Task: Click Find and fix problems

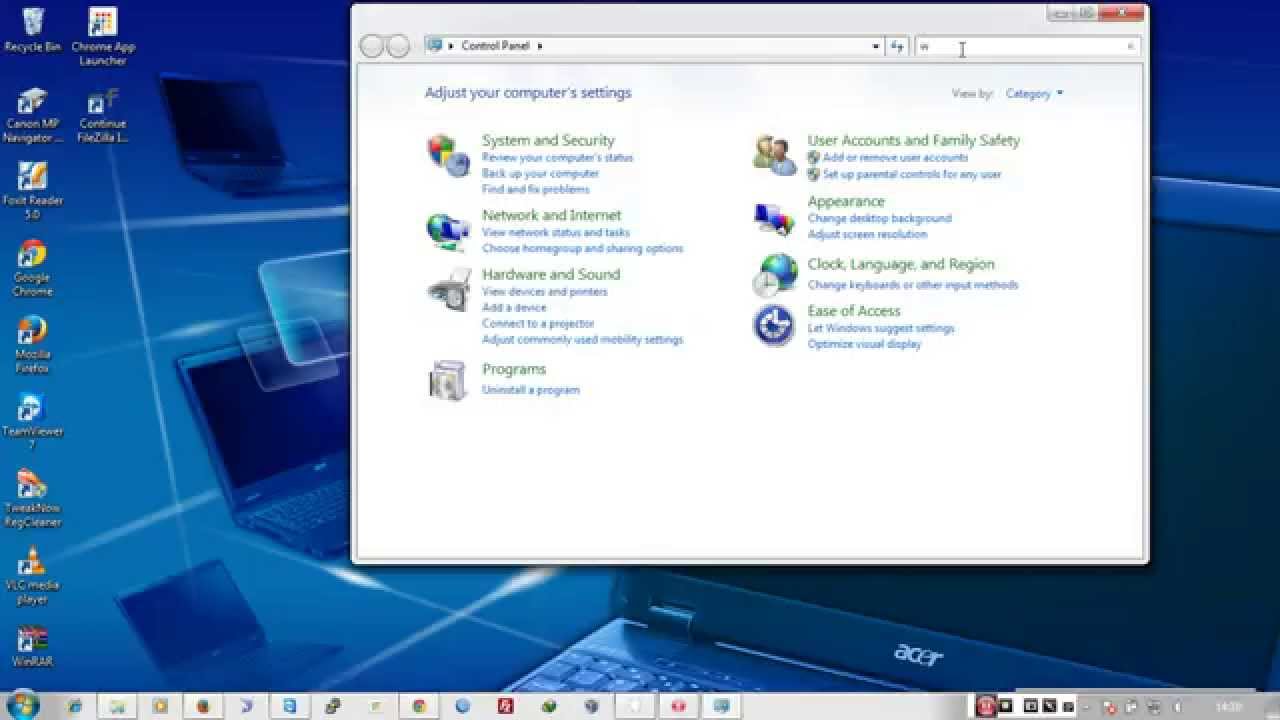Action: pyautogui.click(x=535, y=189)
